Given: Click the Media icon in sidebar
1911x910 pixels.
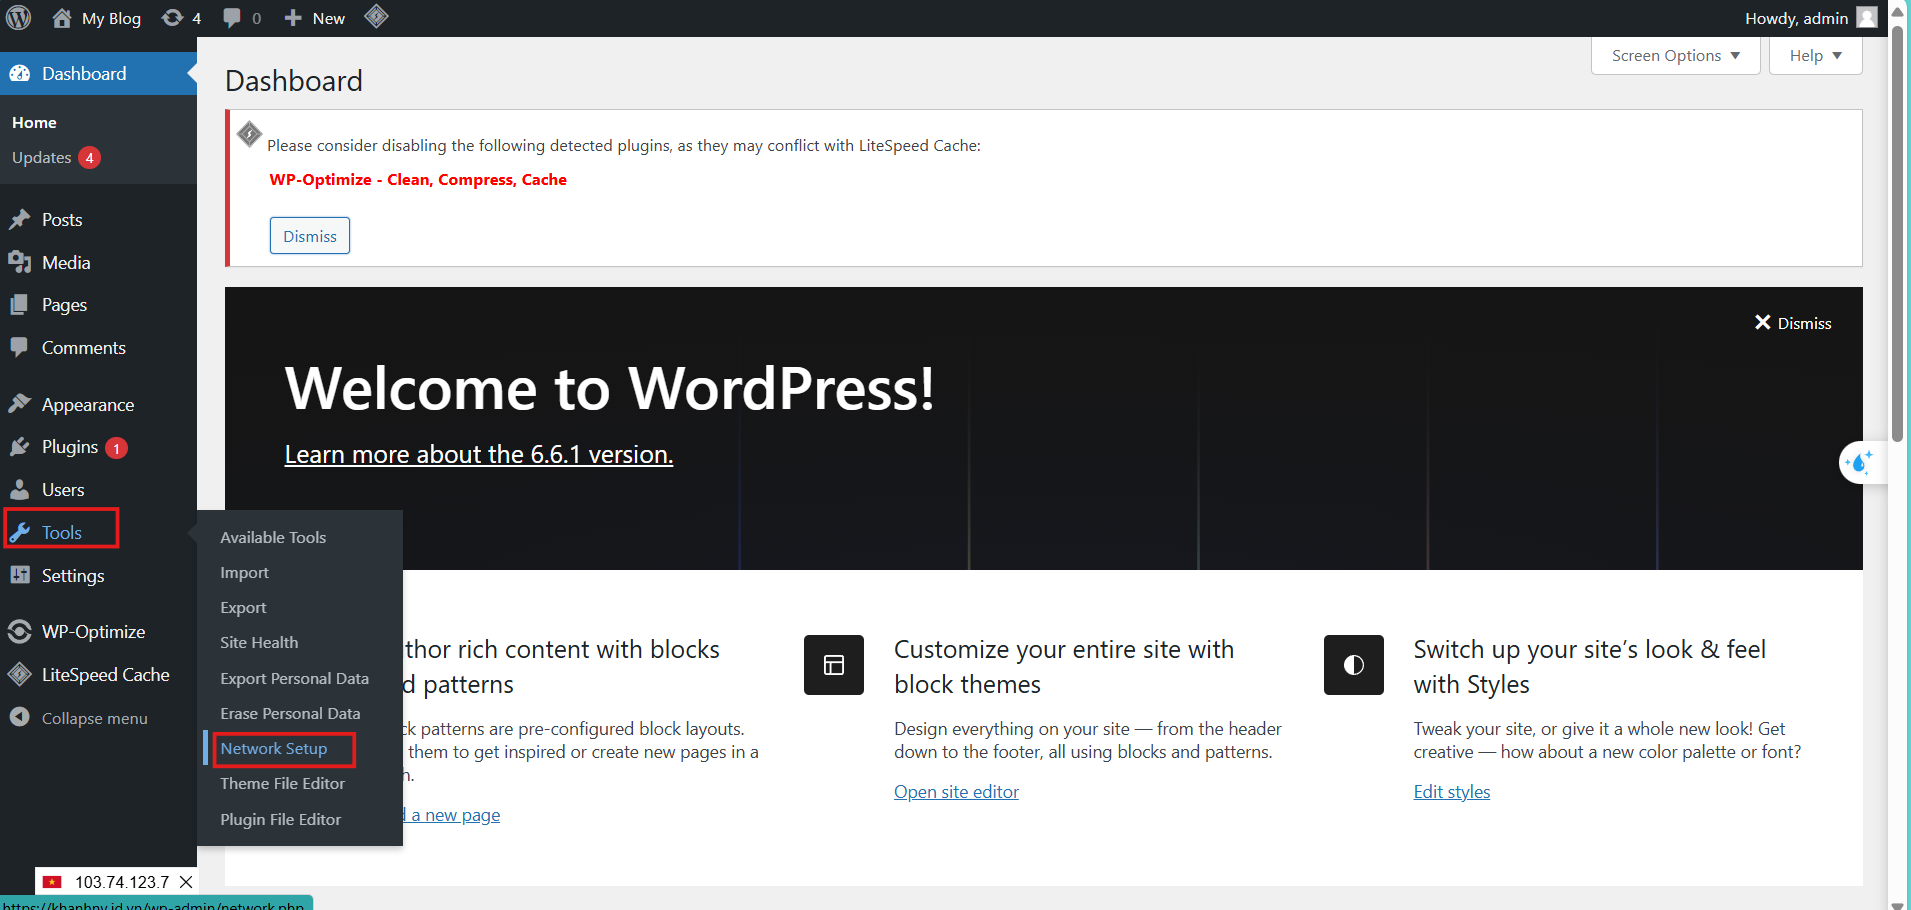Looking at the screenshot, I should tap(20, 263).
